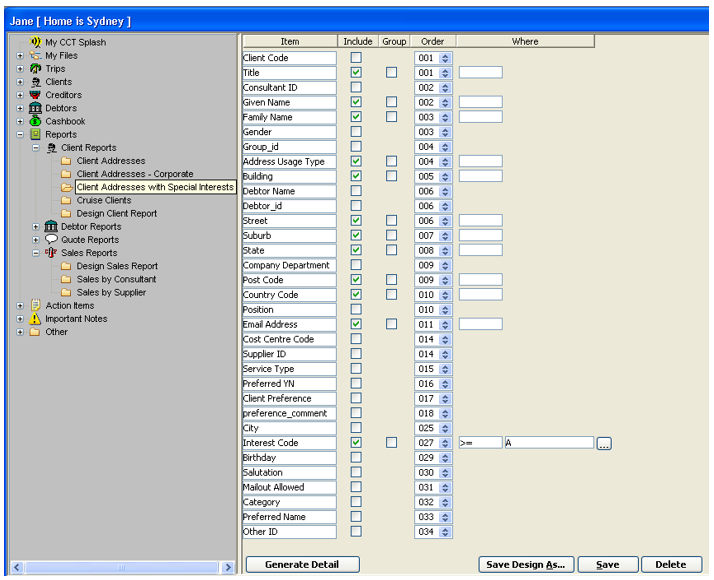Tick Include for the Gender row
The image size is (714, 580).
click(x=356, y=132)
